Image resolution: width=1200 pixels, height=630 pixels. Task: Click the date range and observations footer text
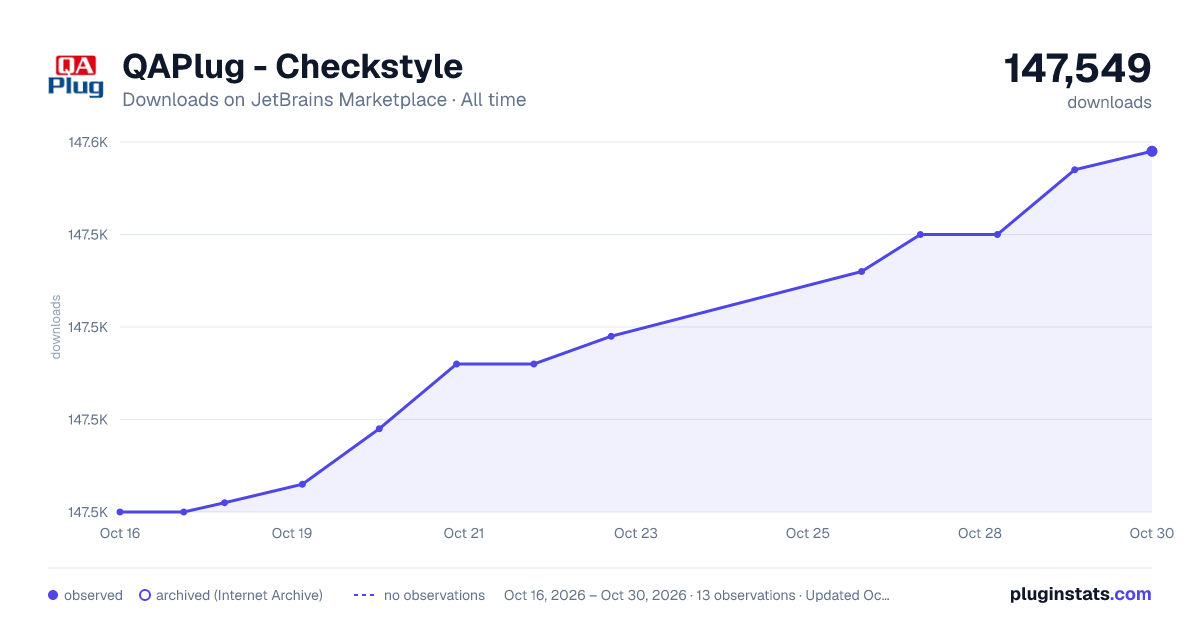click(x=697, y=595)
